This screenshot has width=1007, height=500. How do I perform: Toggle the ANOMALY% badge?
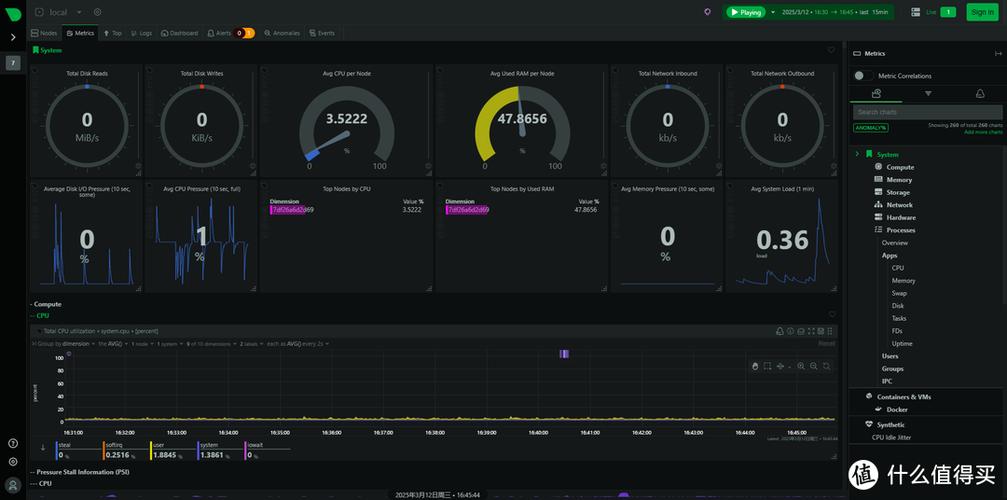[870, 127]
